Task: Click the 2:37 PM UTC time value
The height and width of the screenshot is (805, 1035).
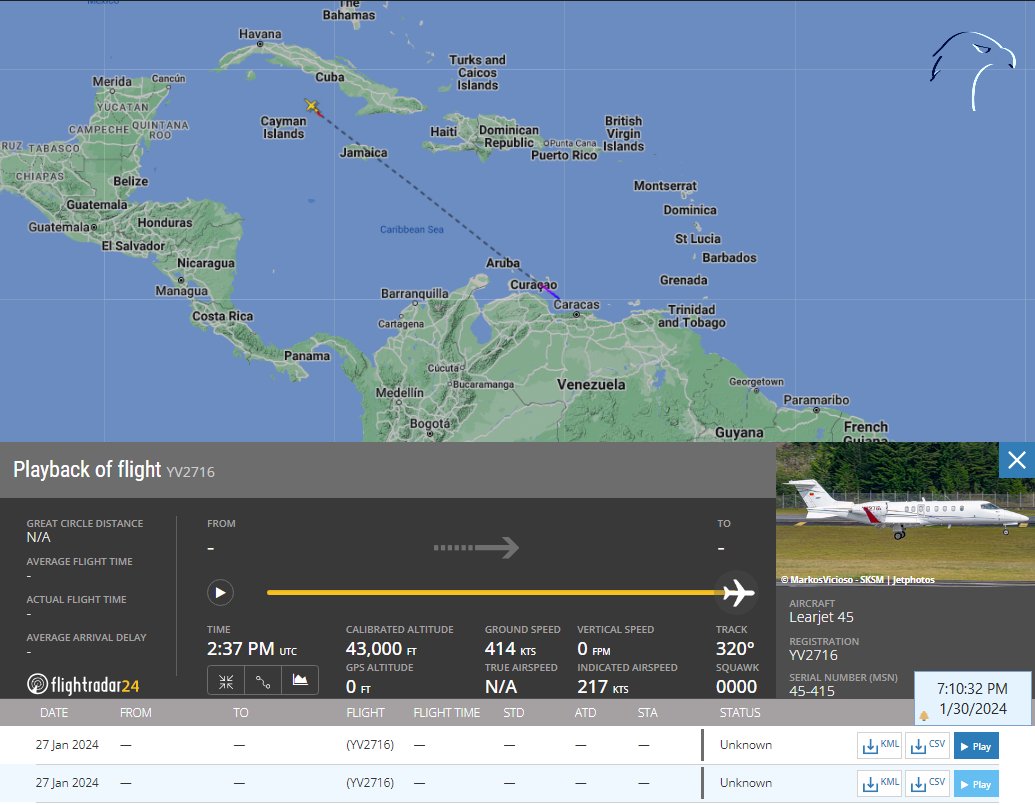Action: coord(251,649)
